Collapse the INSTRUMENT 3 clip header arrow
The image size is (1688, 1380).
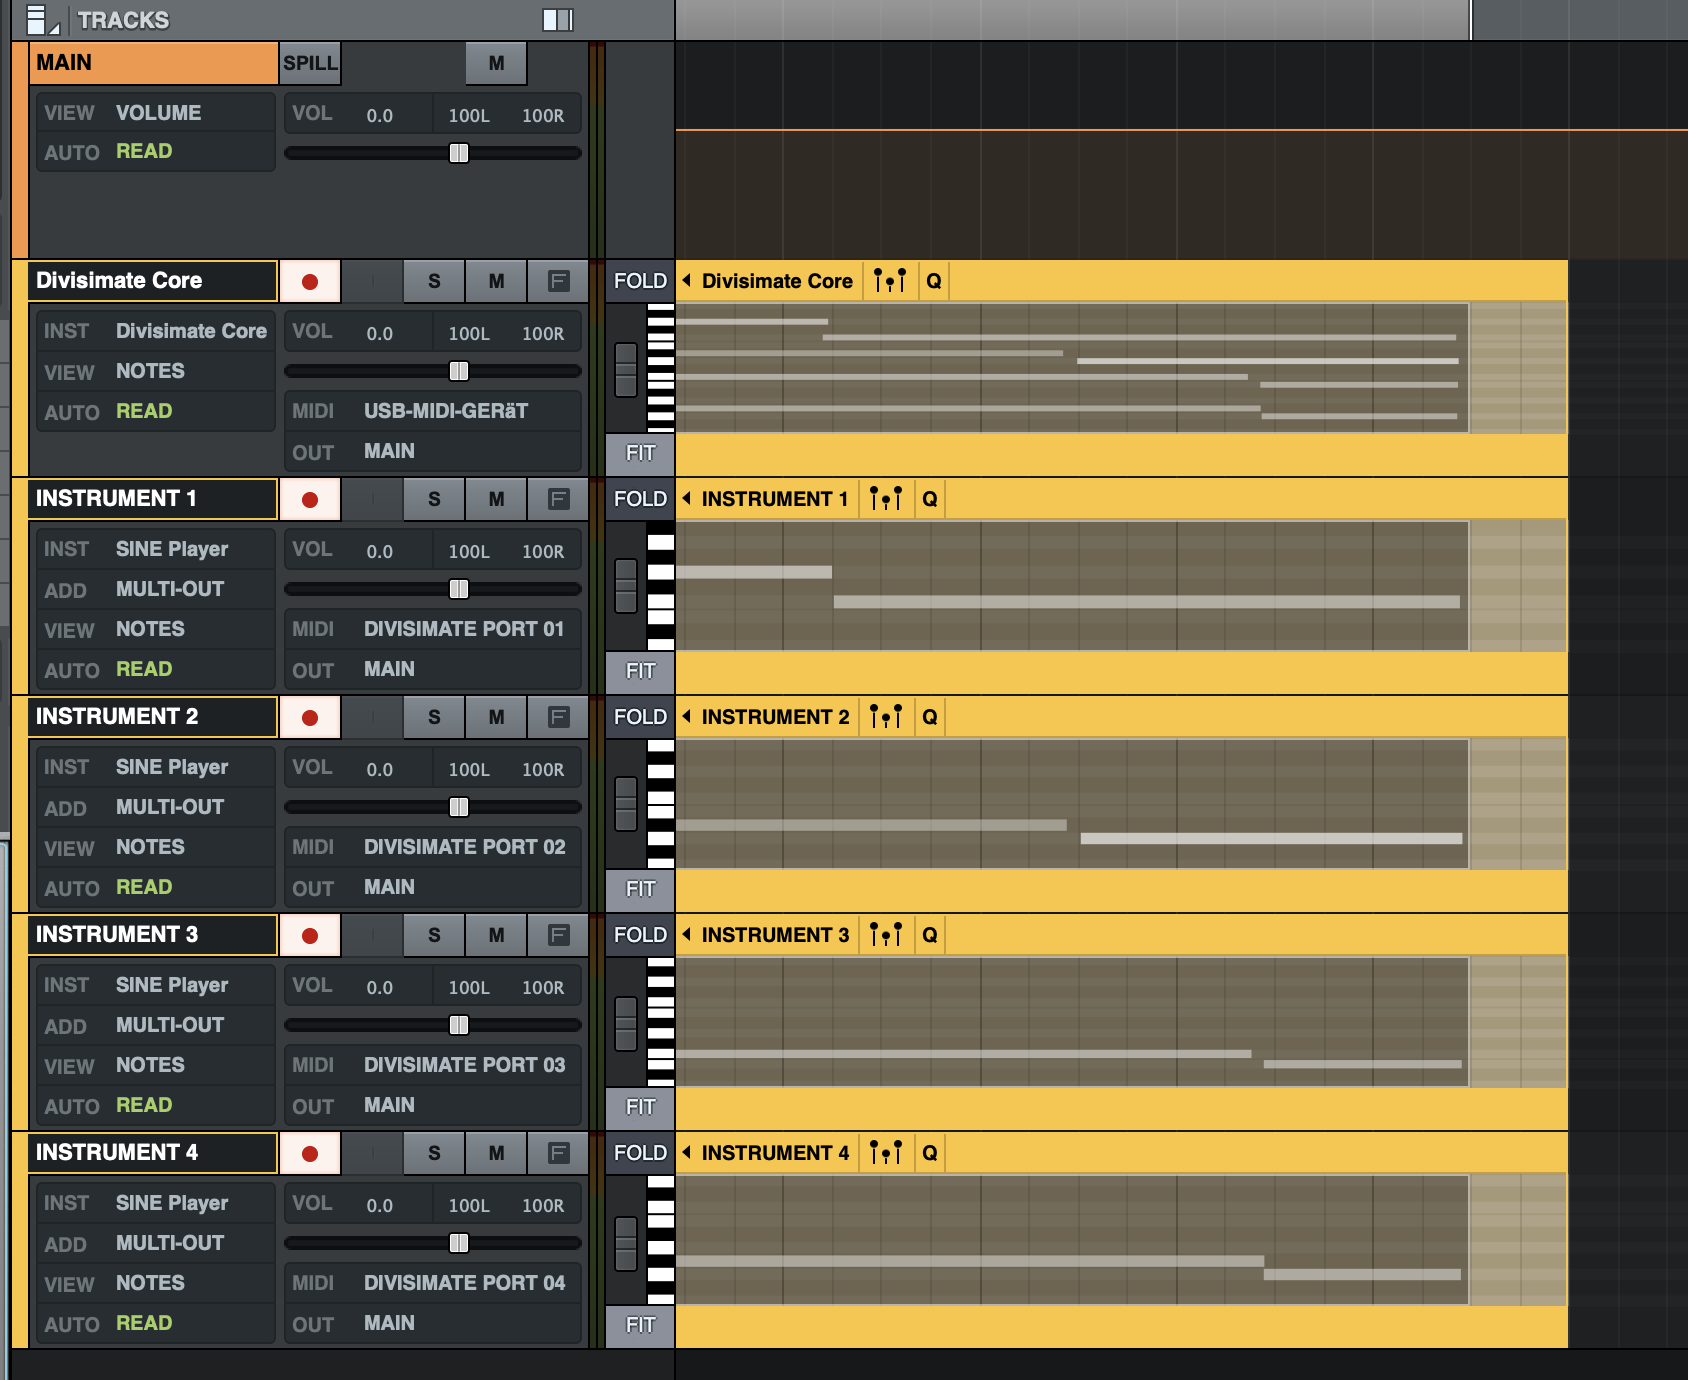point(687,935)
